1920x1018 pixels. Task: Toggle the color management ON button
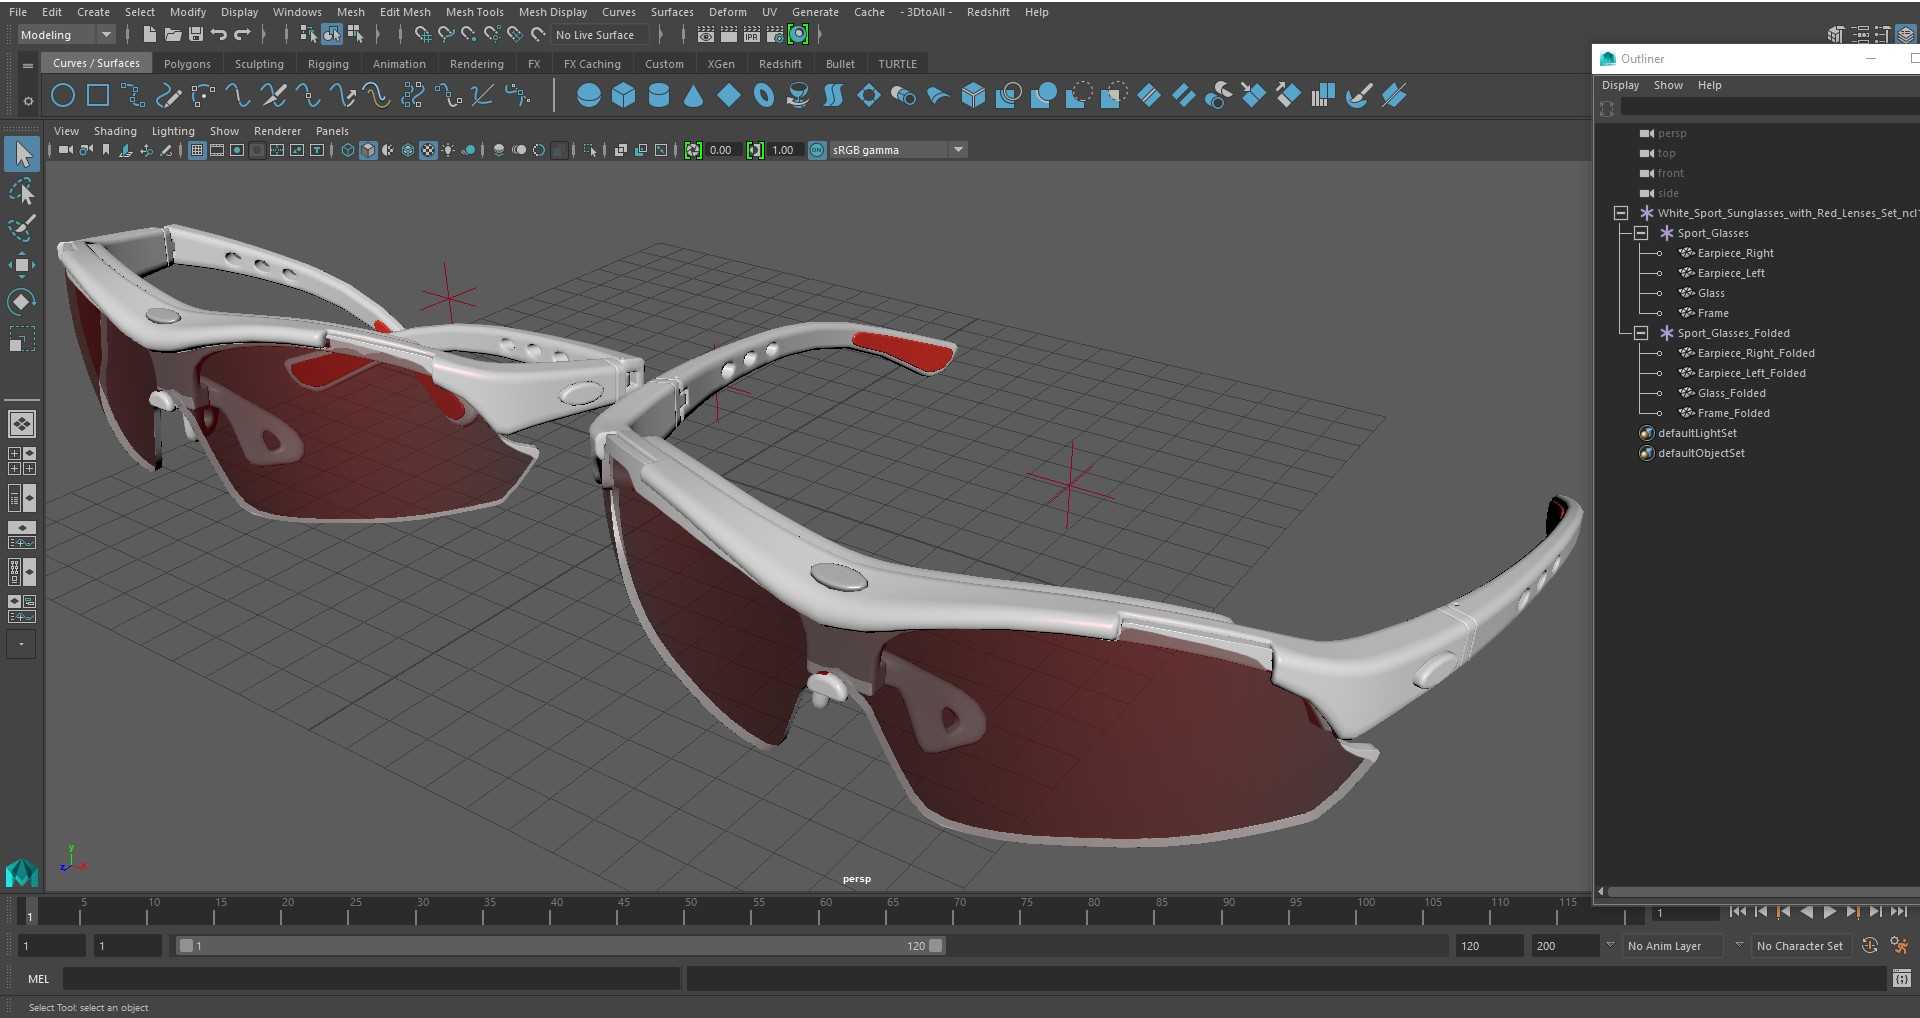coord(817,150)
